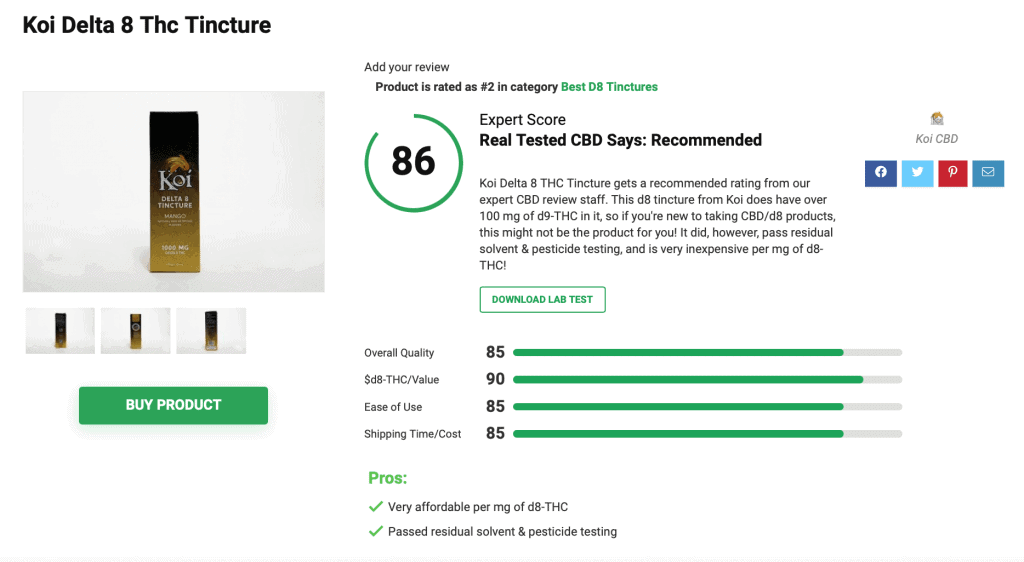Click the BUY PRODUCT button

point(173,405)
